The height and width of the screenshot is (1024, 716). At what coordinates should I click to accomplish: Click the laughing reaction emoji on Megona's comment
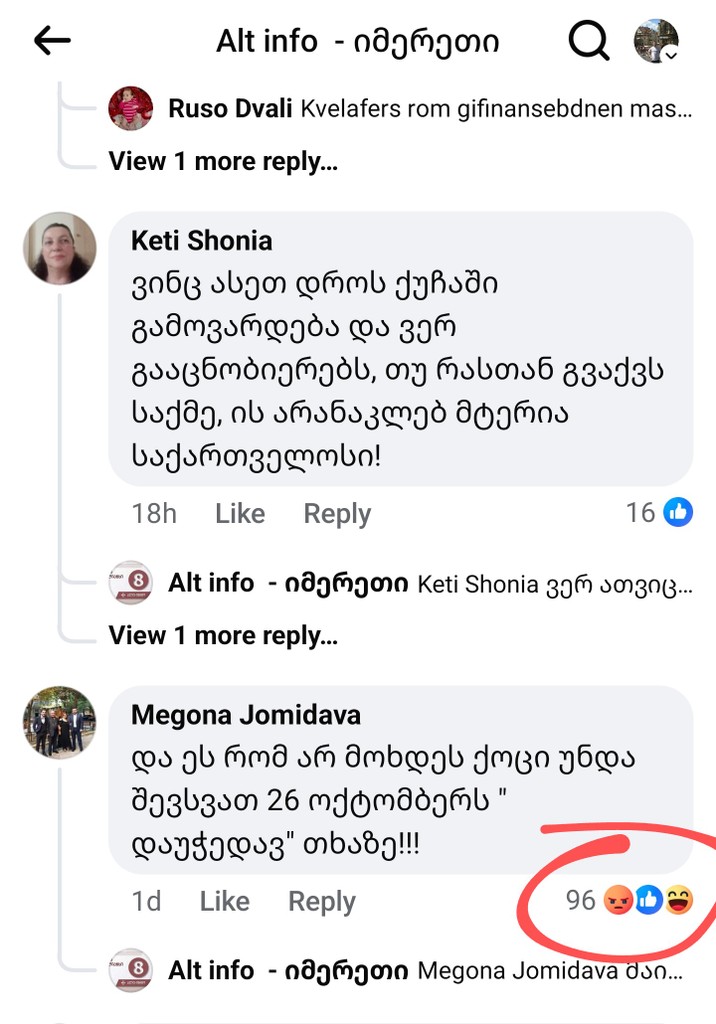[678, 901]
